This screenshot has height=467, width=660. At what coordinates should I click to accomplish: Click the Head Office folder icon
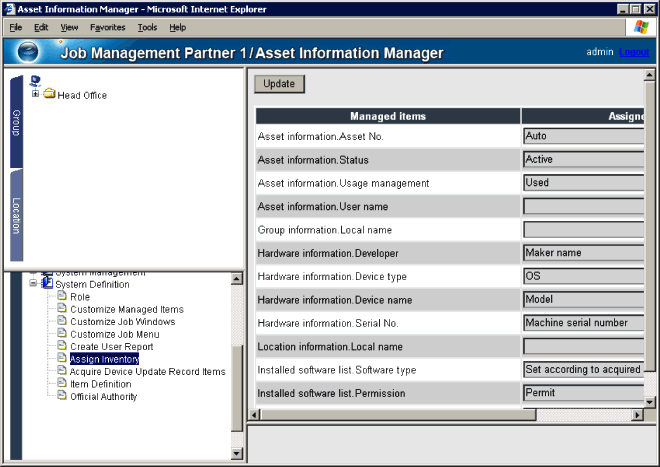[x=49, y=95]
